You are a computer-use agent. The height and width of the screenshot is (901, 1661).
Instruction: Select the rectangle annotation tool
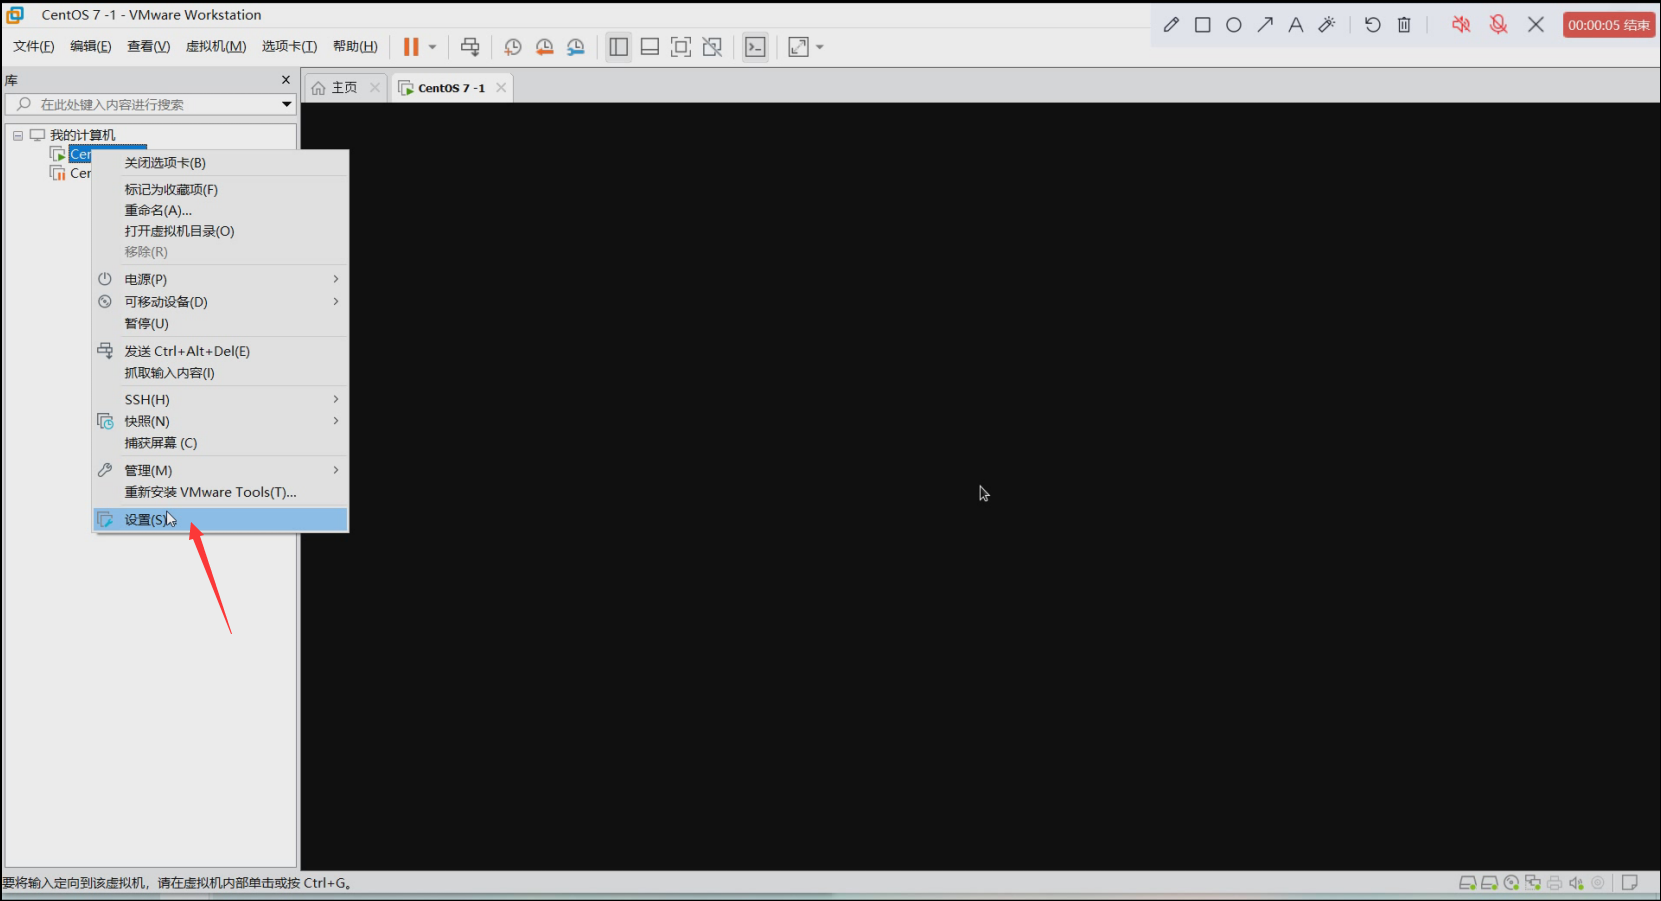[x=1203, y=25]
